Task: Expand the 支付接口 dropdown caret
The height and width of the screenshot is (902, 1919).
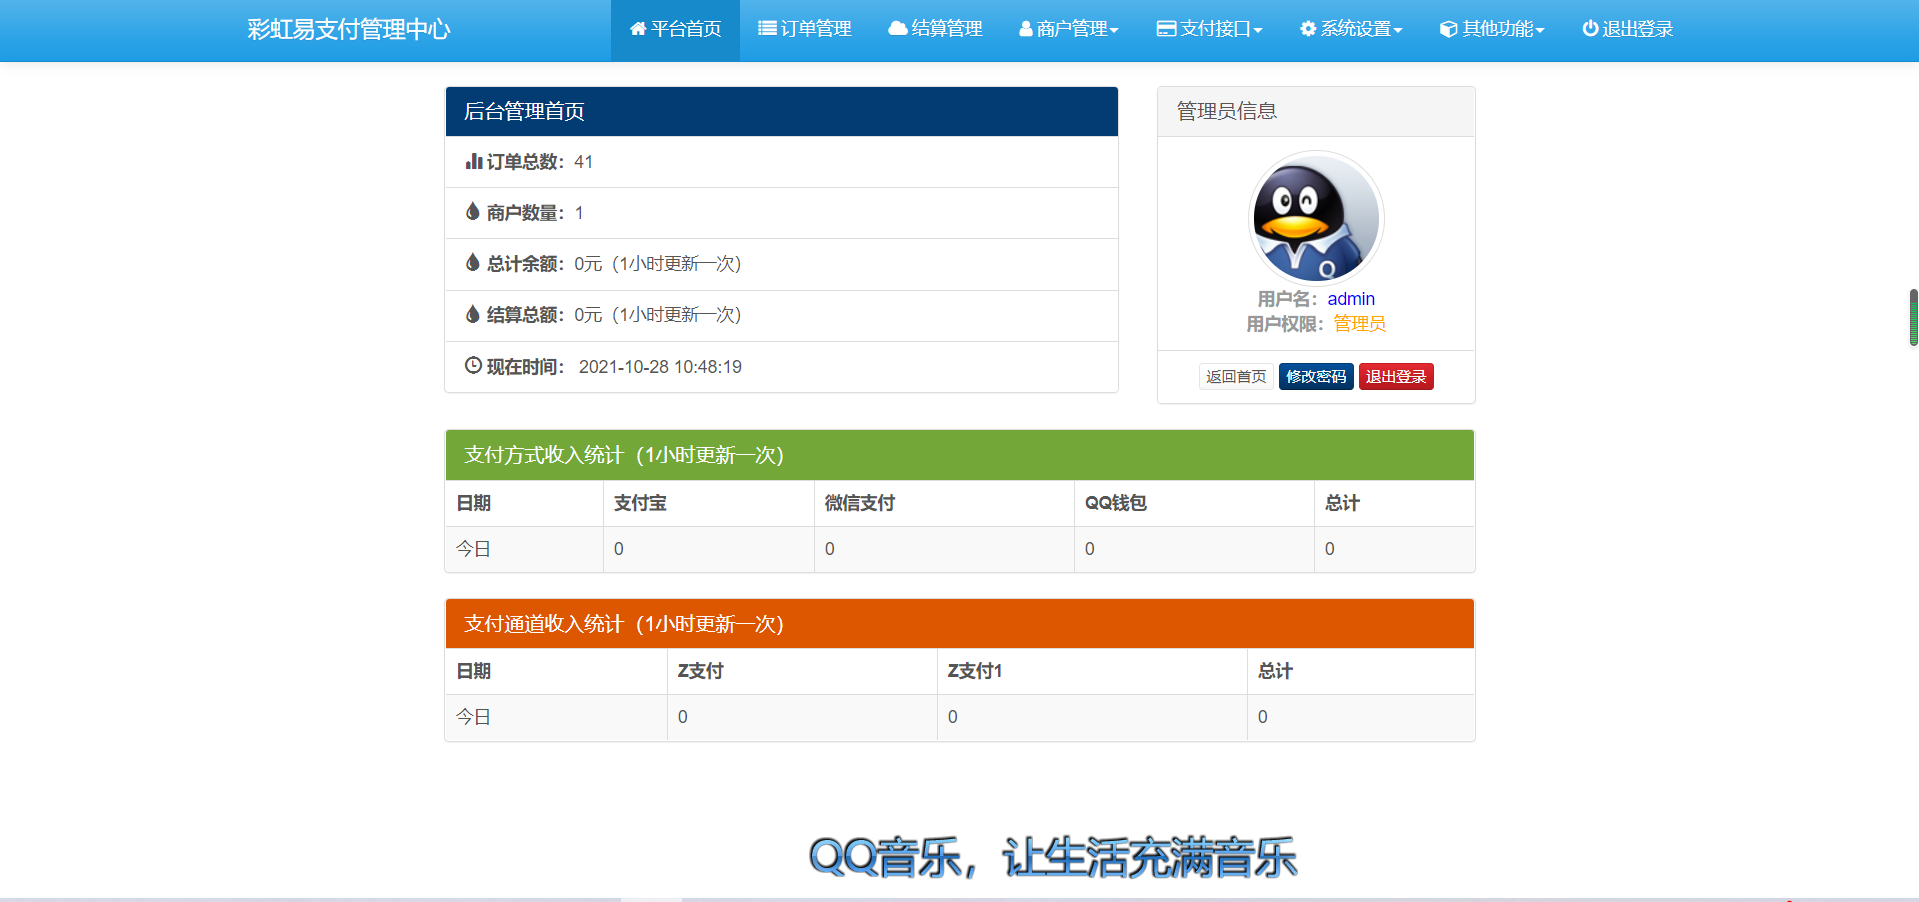Action: pos(1258,31)
